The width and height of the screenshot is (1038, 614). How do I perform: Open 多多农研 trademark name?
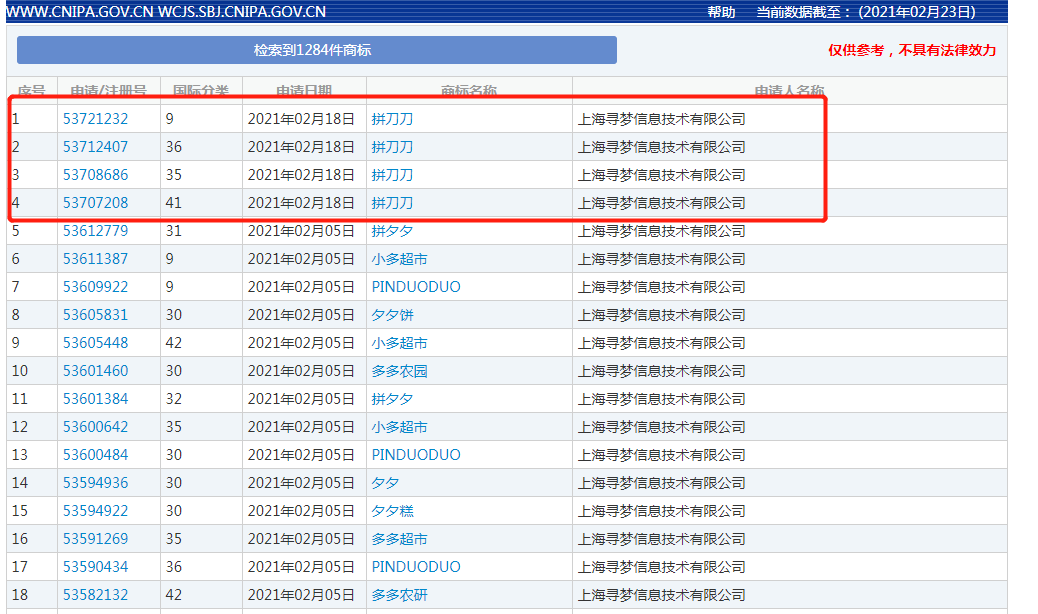(399, 595)
